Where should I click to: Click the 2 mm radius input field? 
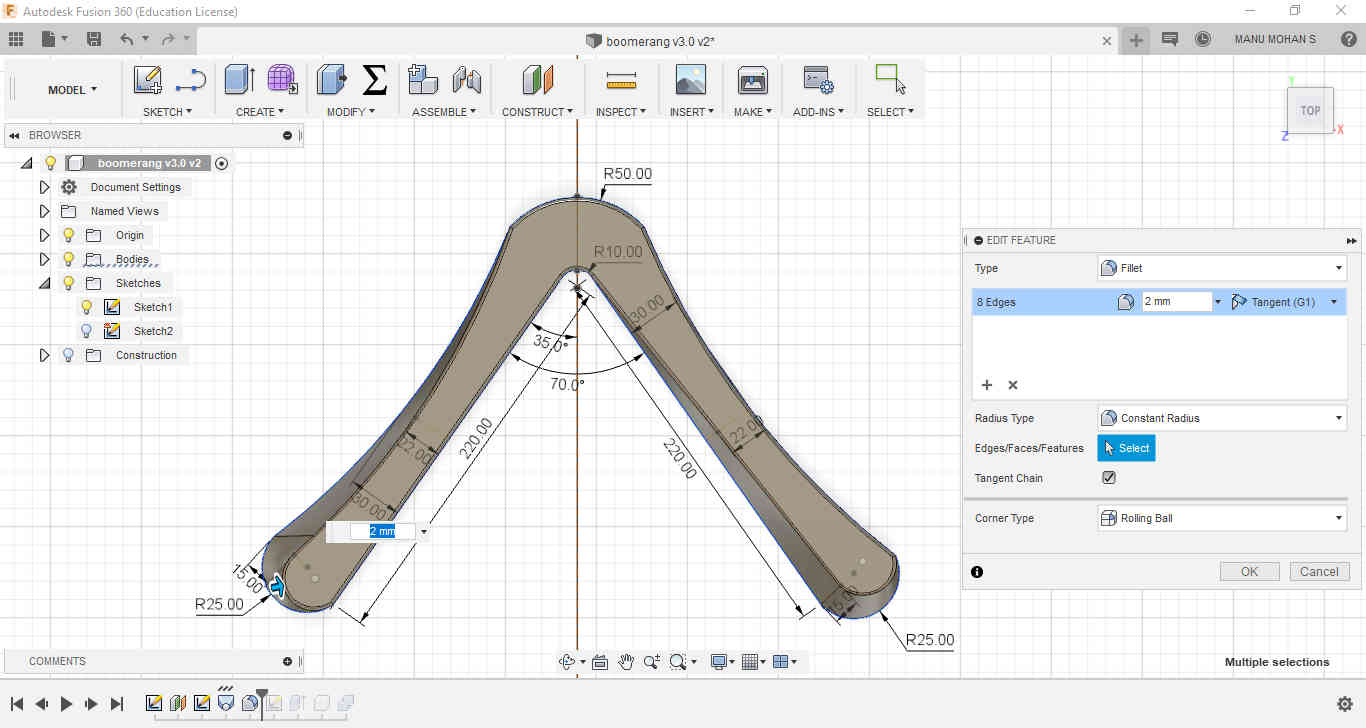(1175, 302)
